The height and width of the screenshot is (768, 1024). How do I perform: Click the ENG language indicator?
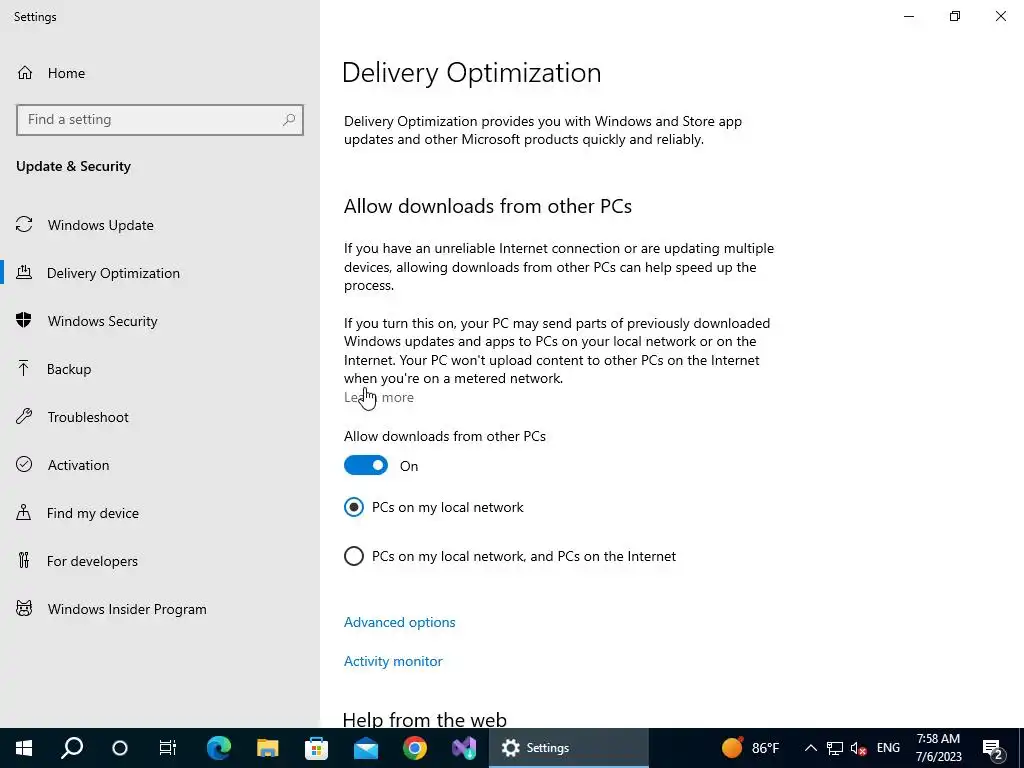point(888,748)
